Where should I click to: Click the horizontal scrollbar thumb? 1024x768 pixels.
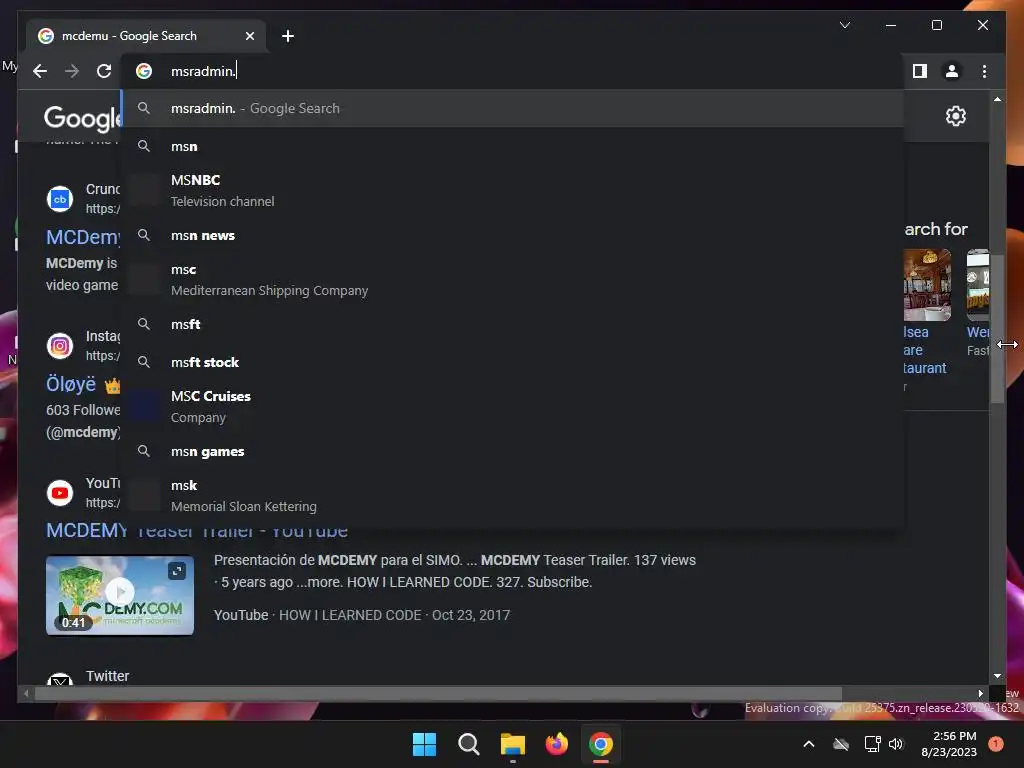point(438,694)
